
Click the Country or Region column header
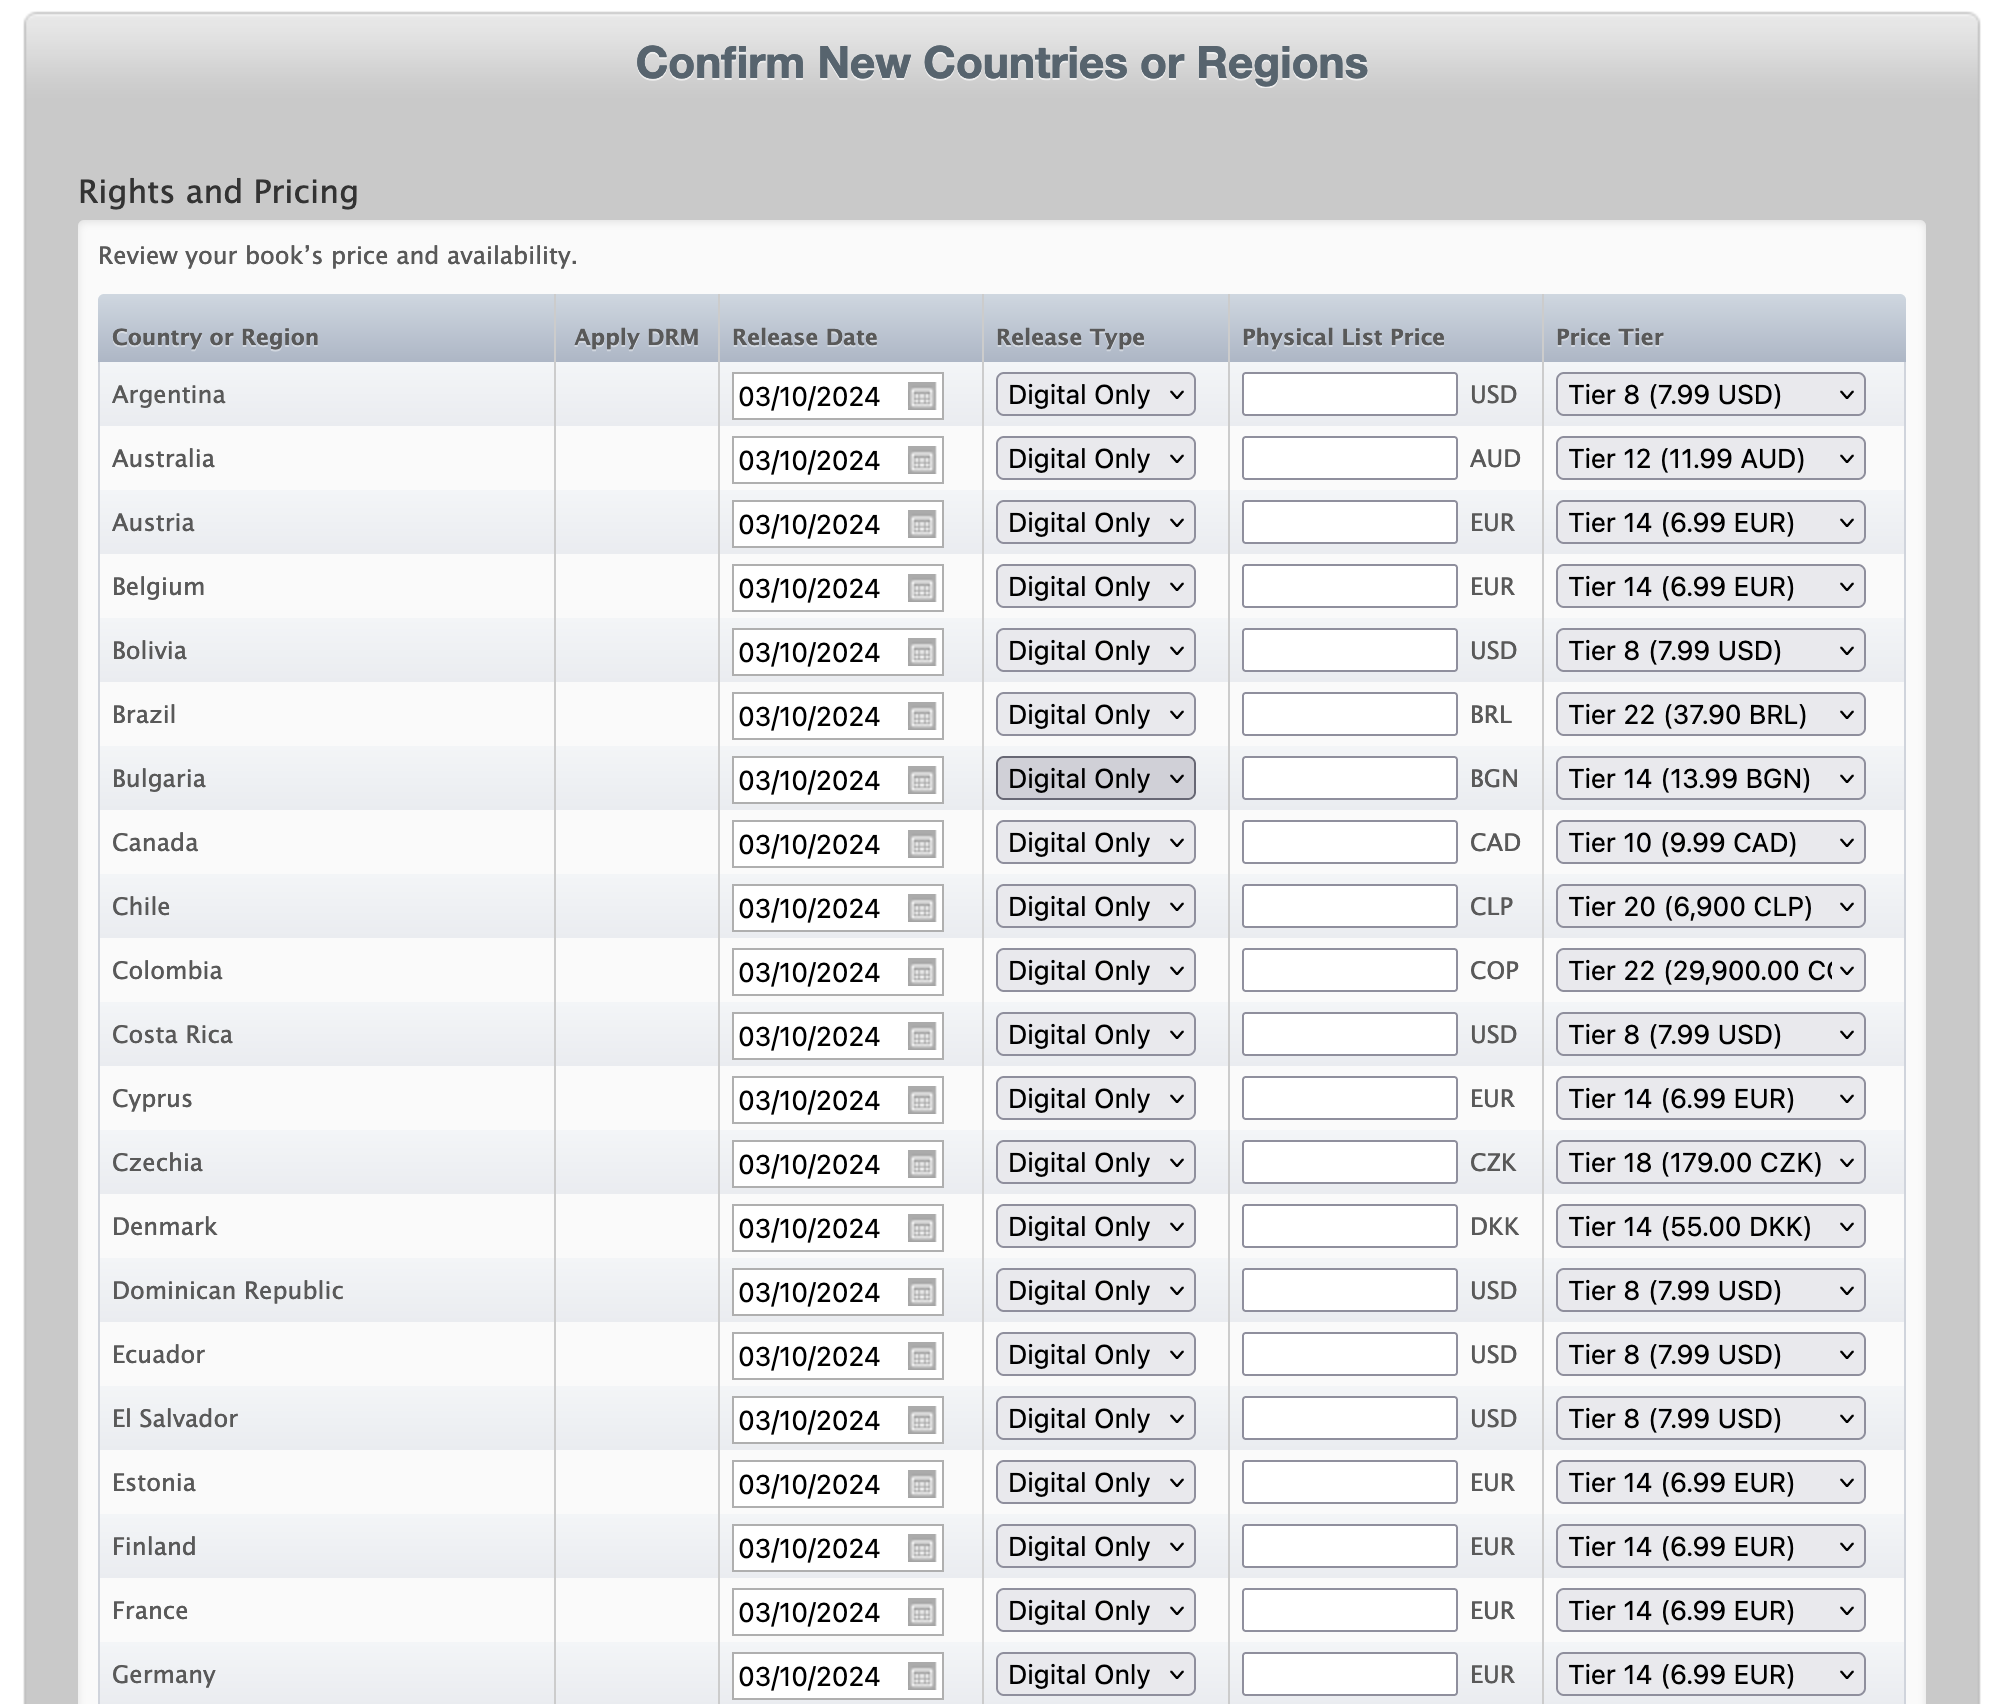click(x=215, y=337)
